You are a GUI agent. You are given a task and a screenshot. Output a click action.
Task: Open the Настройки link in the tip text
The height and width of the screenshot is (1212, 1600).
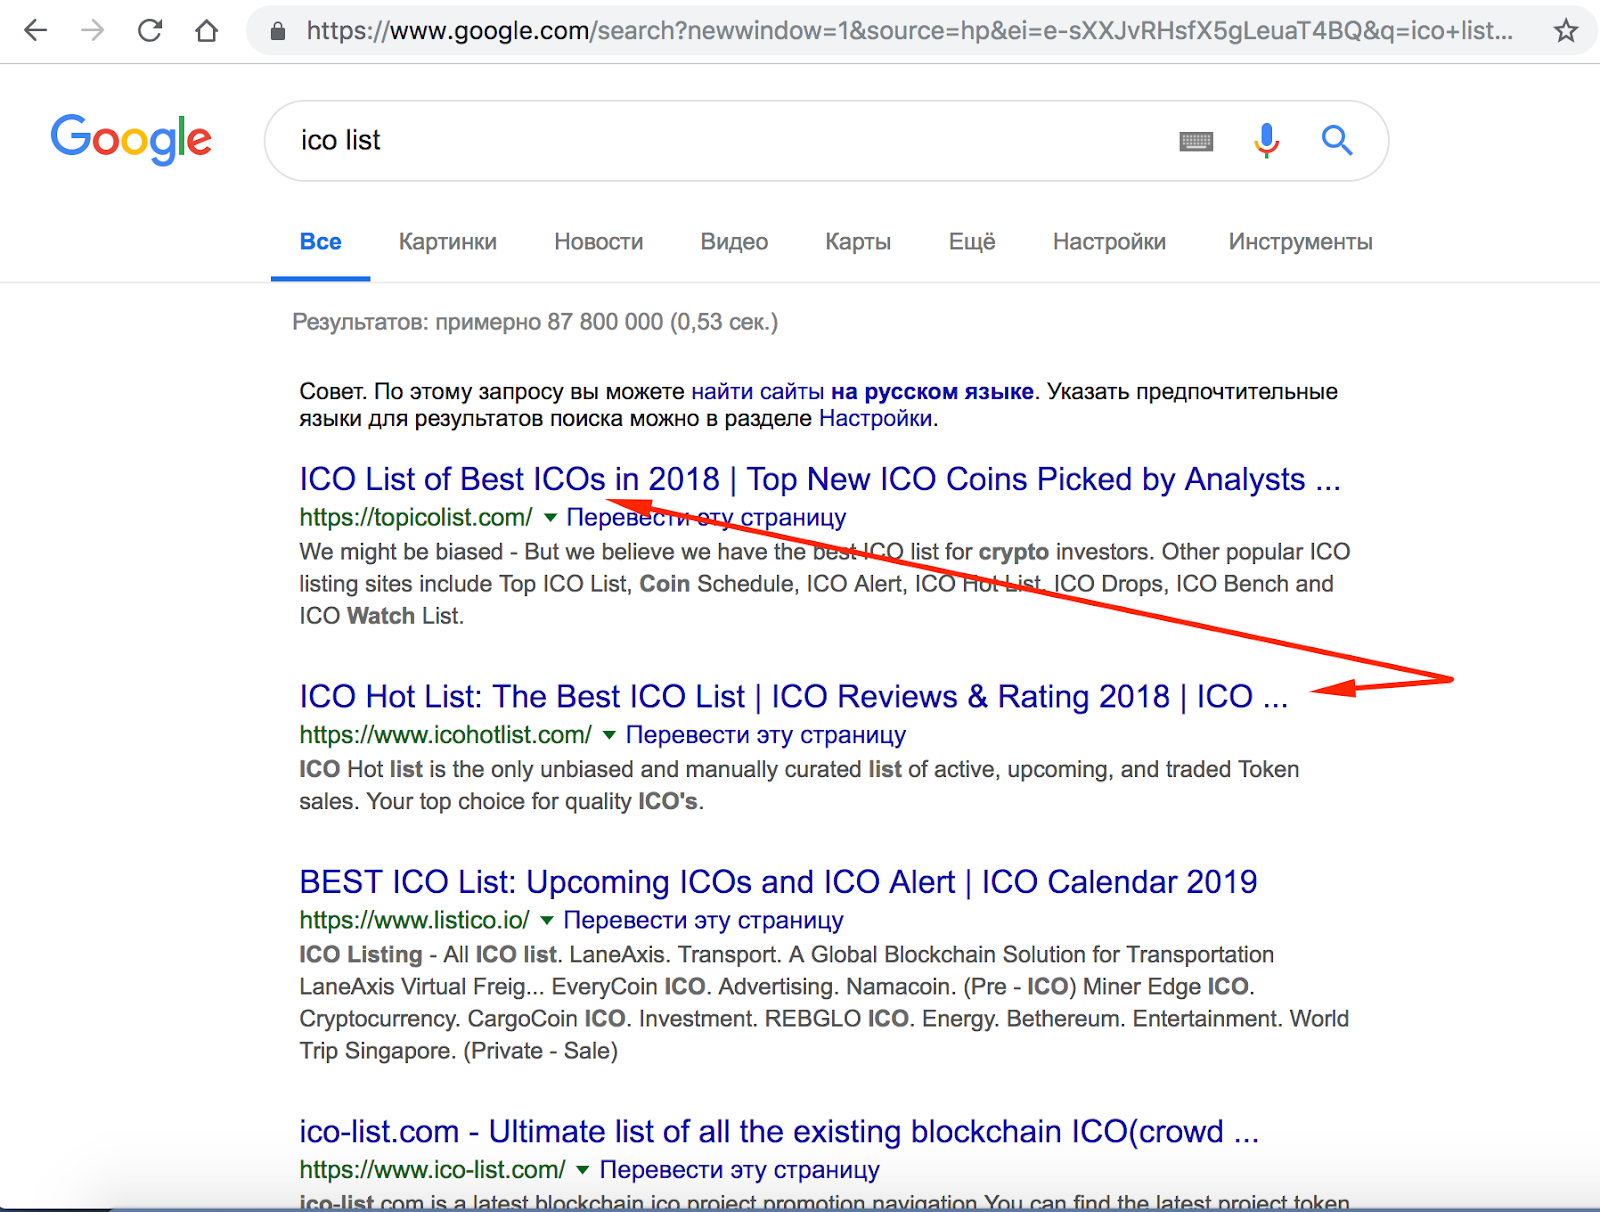[875, 419]
